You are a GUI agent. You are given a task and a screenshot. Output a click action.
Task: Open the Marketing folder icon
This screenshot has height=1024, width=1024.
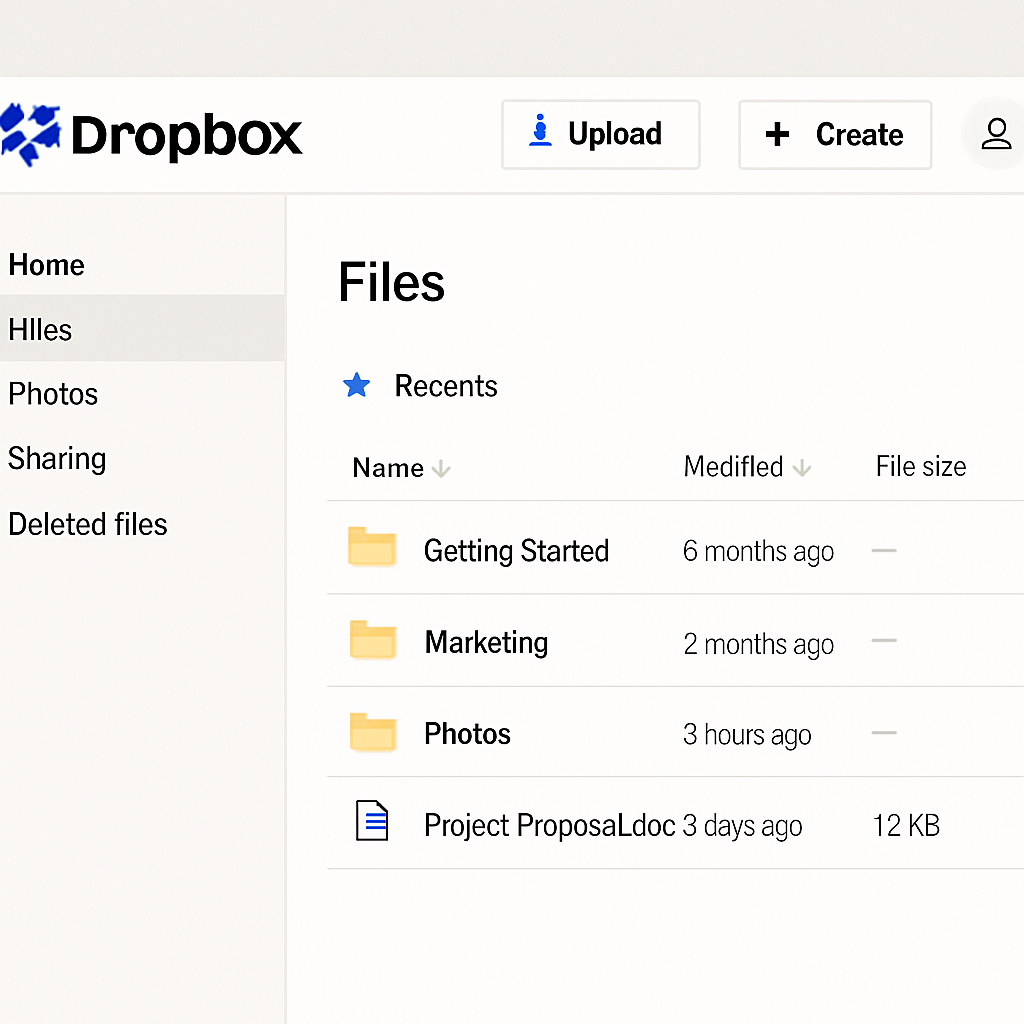pos(373,639)
